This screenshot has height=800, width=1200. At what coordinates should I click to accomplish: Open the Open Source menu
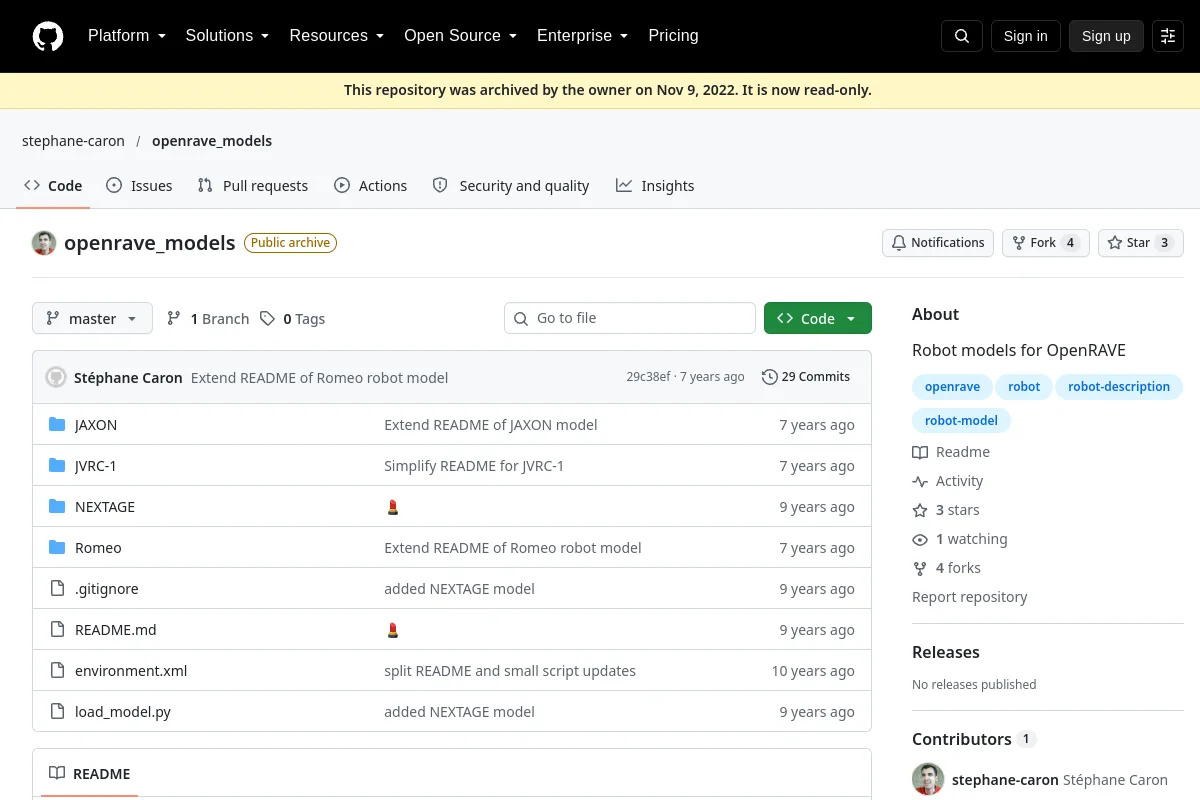point(461,36)
